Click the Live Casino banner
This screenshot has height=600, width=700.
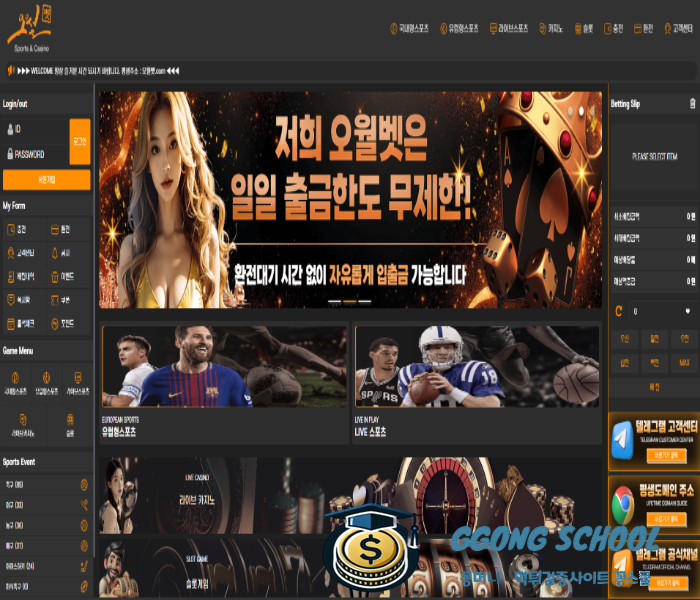tap(350, 497)
